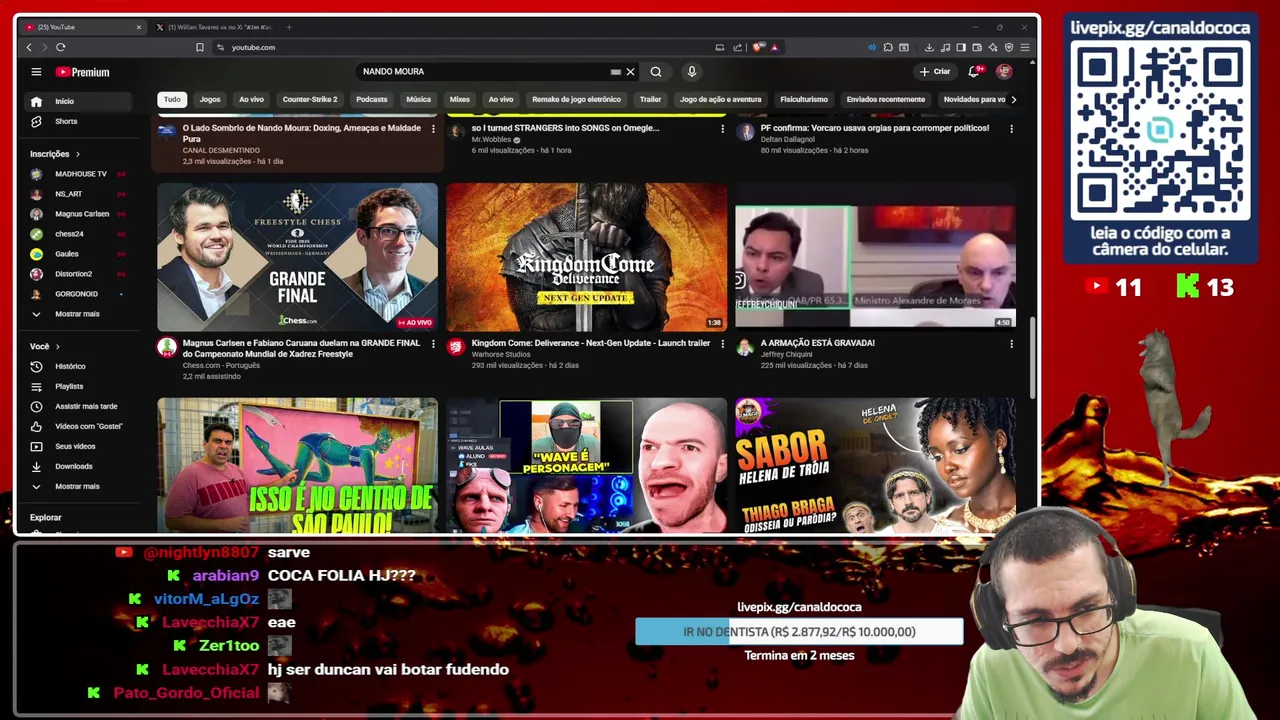Play the SABOR Helena de Tróia thumbnail

tap(875, 465)
